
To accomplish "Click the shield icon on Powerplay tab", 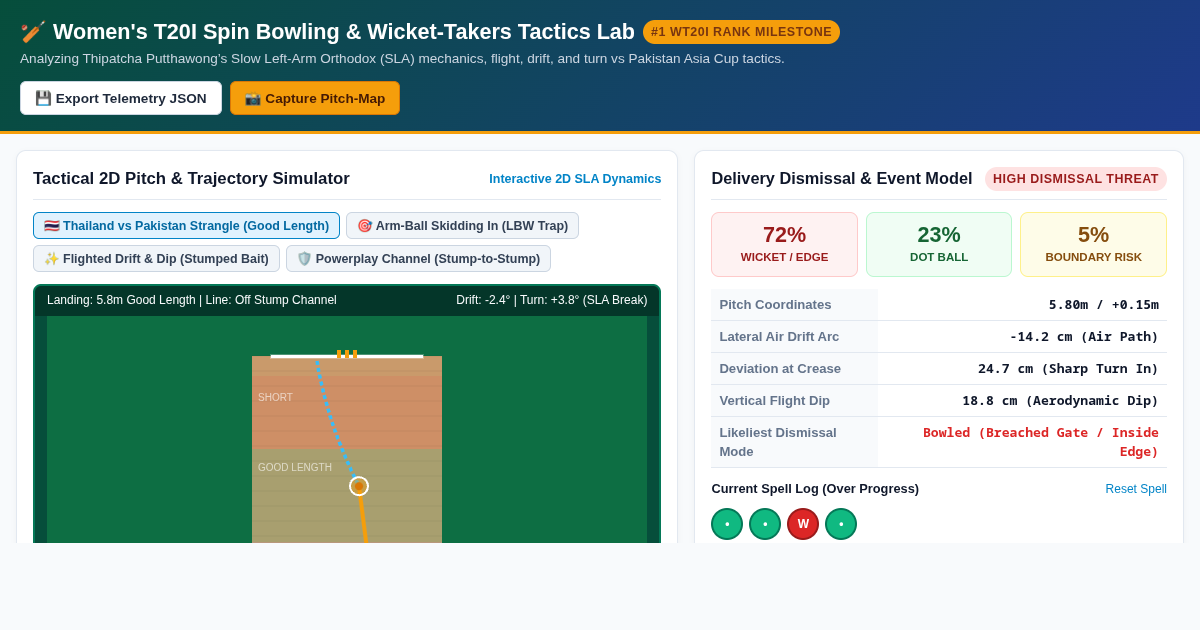I will [305, 259].
